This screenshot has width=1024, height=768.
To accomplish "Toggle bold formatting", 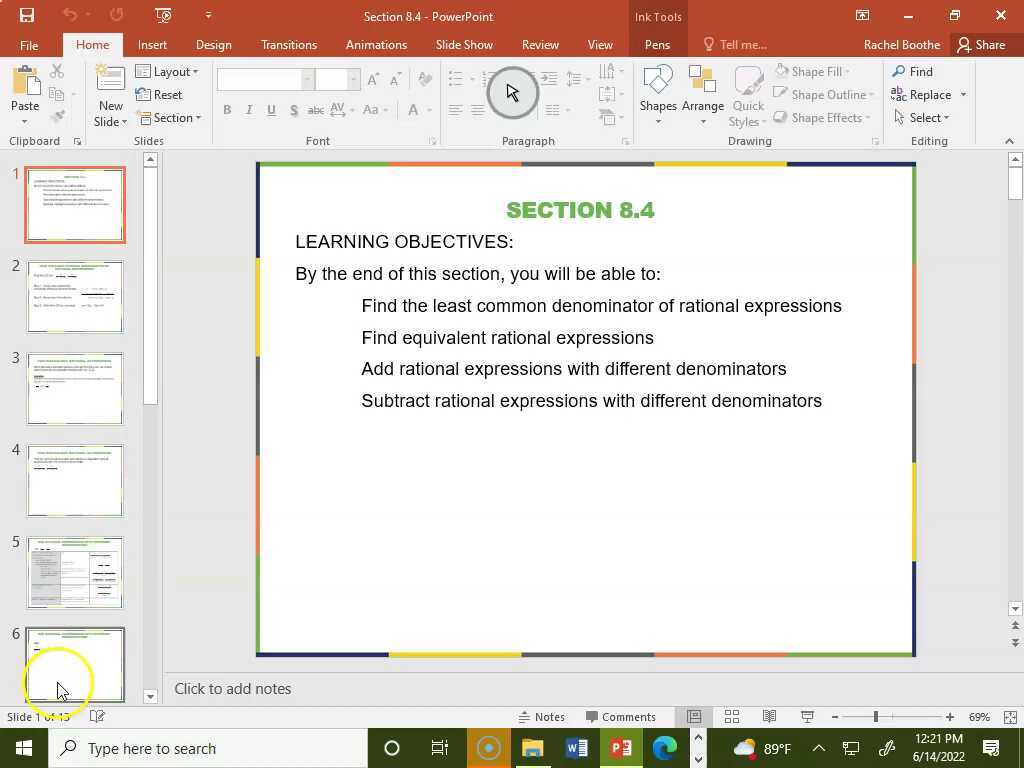I will pyautogui.click(x=226, y=110).
